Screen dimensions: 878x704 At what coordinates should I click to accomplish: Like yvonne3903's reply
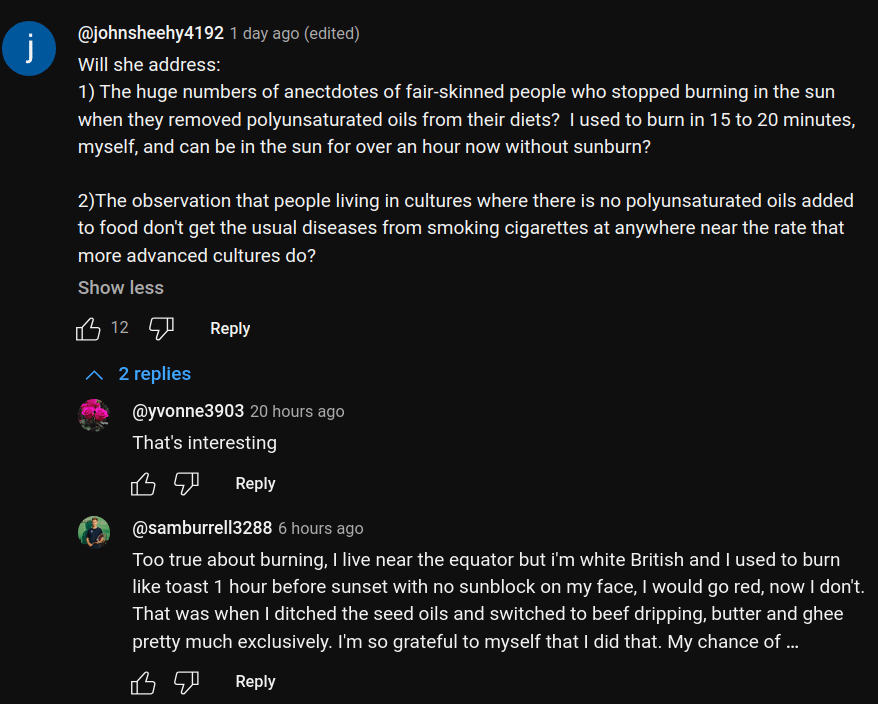144,484
